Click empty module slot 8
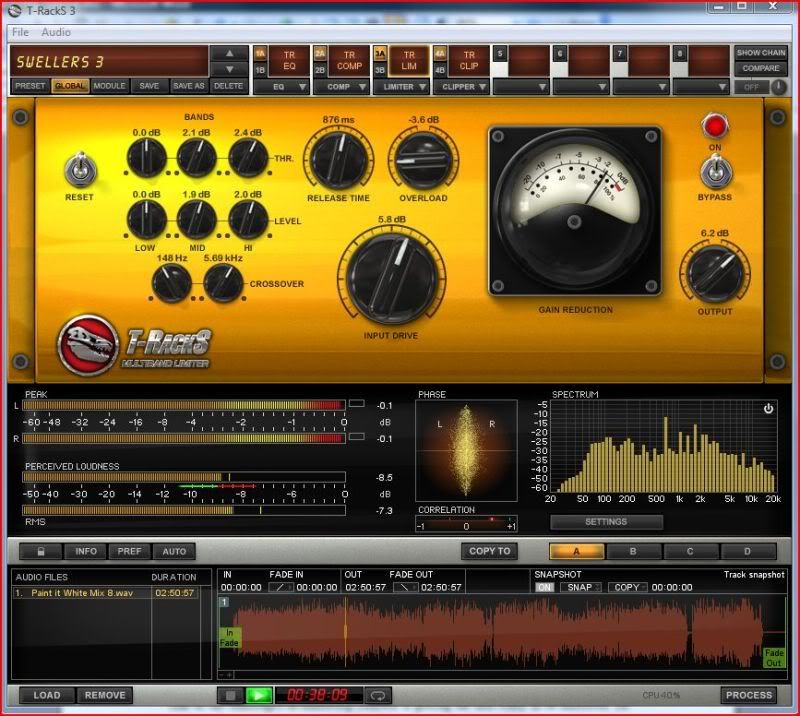 [x=708, y=61]
